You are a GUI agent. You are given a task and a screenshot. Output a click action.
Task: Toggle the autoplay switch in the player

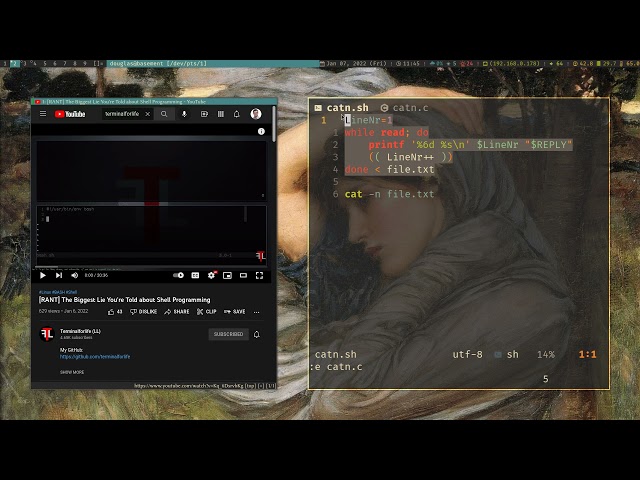(x=178, y=276)
